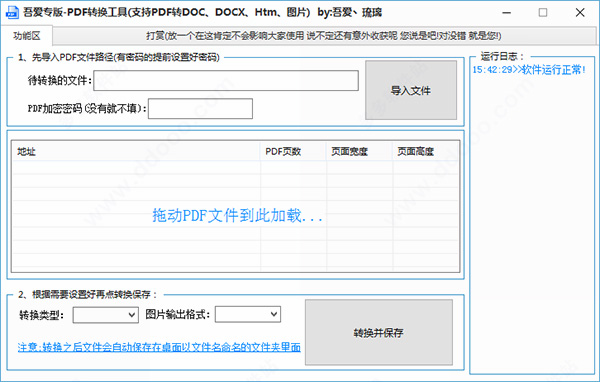The image size is (600, 382).
Task: Click the PDF页数 column header
Action: (x=293, y=152)
